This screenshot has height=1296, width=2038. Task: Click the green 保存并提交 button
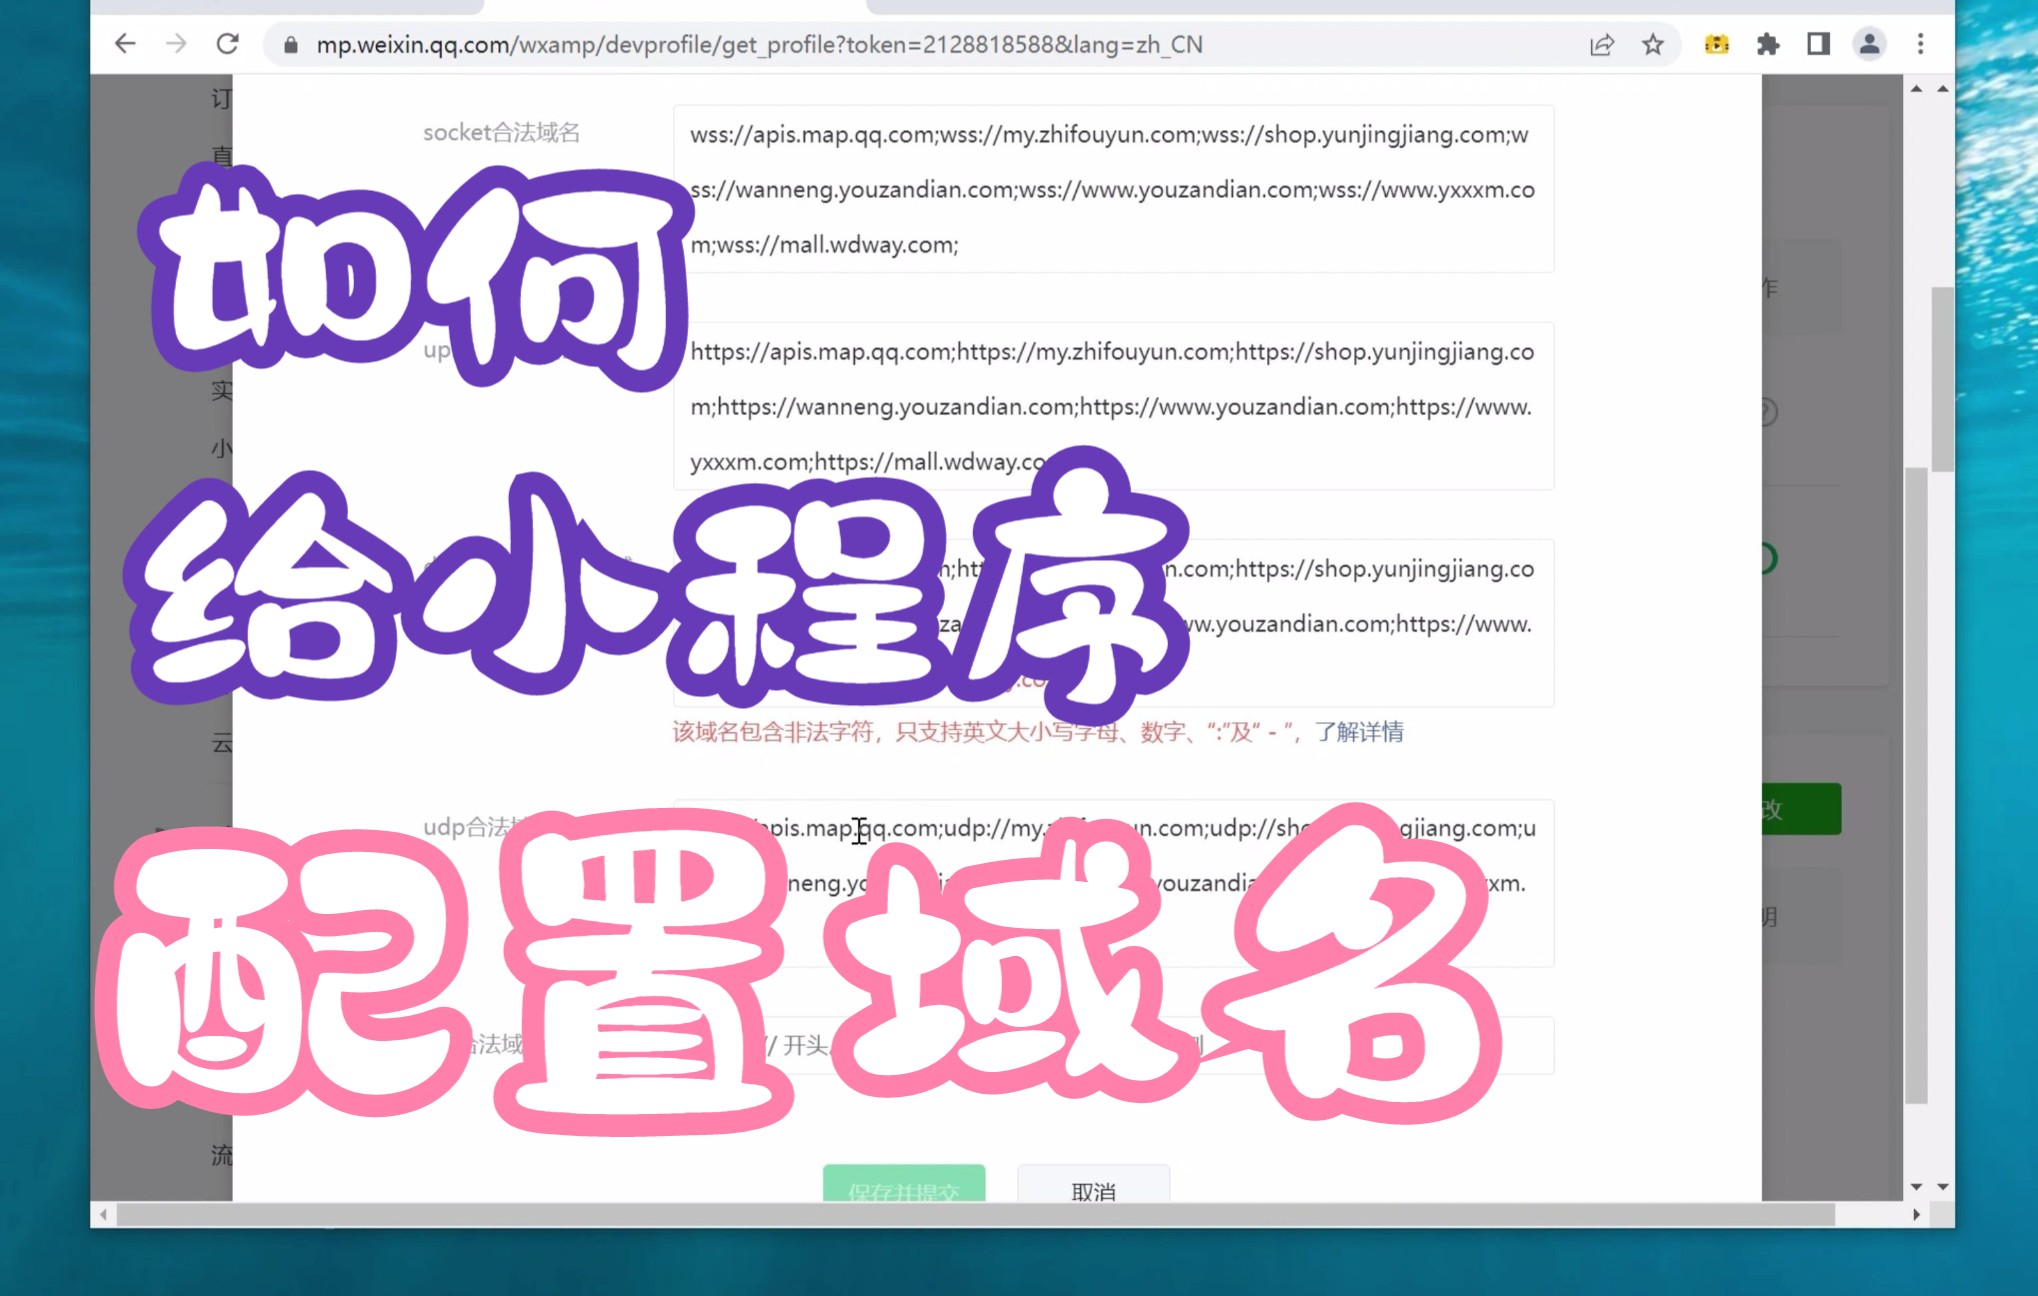[904, 1184]
